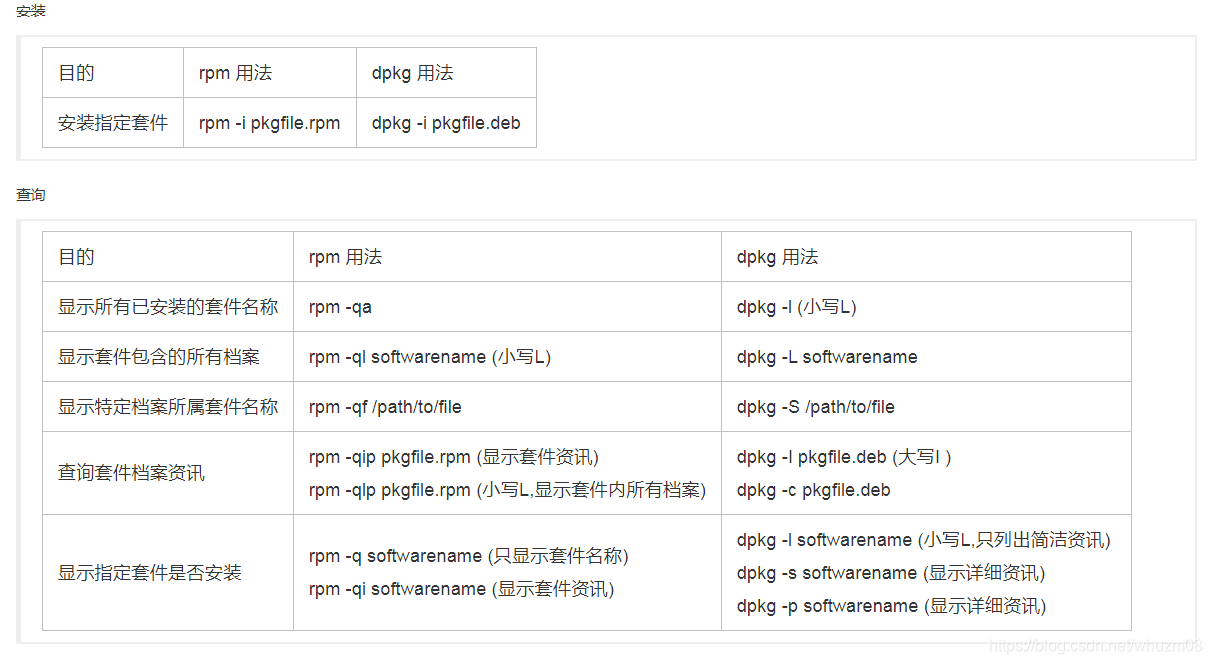The height and width of the screenshot is (664, 1212).
Task: Click the 目的 header cell in the install table
Action: [77, 72]
